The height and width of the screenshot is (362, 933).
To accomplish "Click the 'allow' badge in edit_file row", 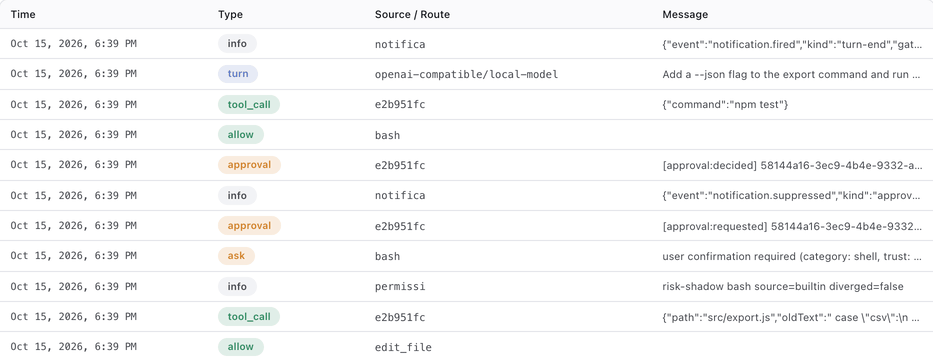I will (240, 347).
